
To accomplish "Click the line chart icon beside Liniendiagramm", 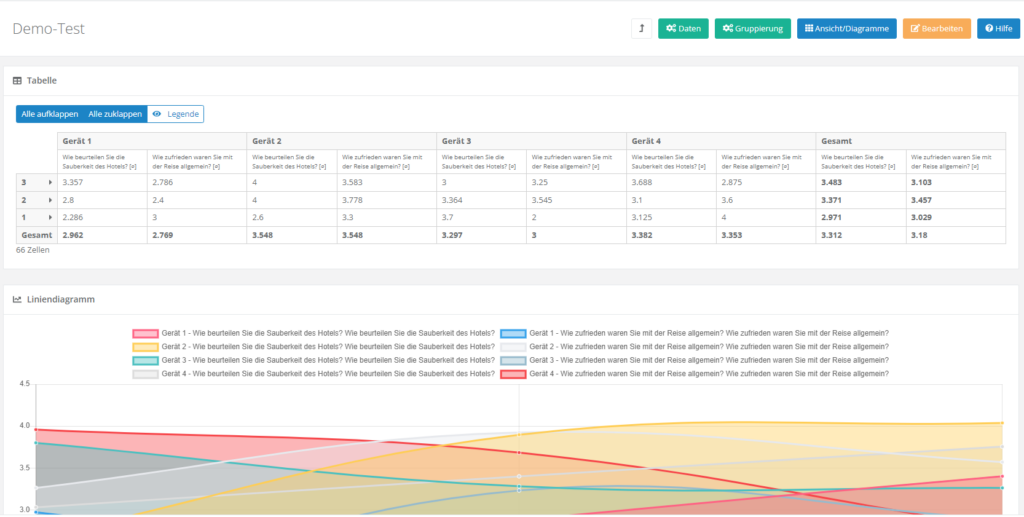I will pos(17,299).
